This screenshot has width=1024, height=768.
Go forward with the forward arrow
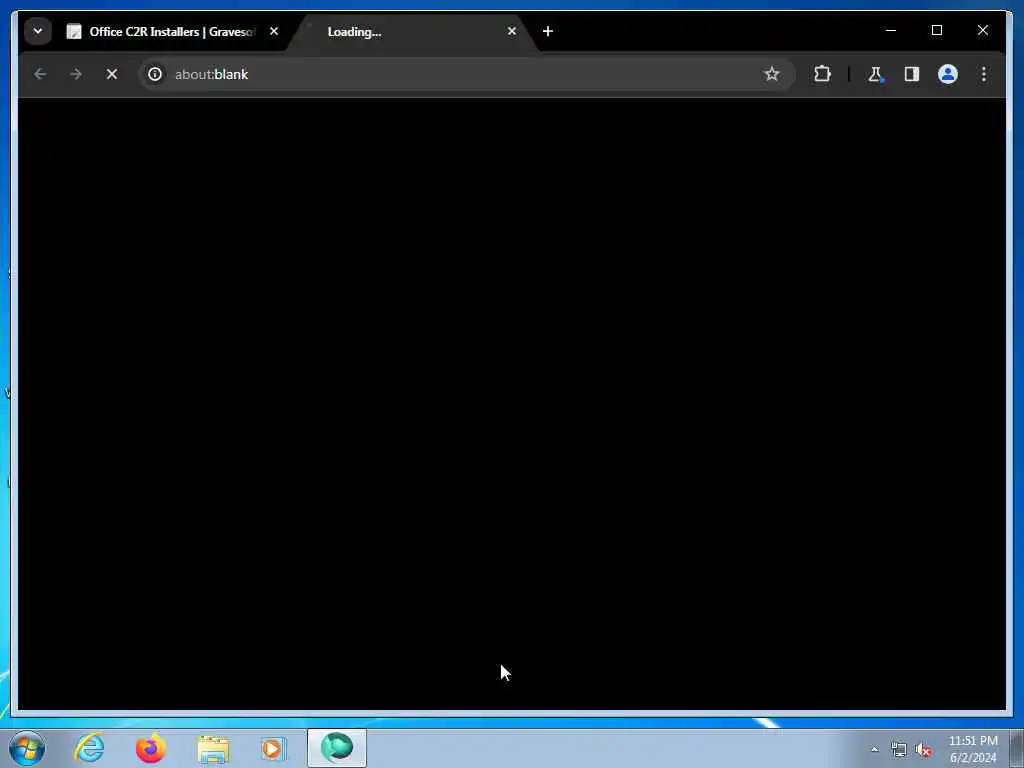pyautogui.click(x=76, y=74)
